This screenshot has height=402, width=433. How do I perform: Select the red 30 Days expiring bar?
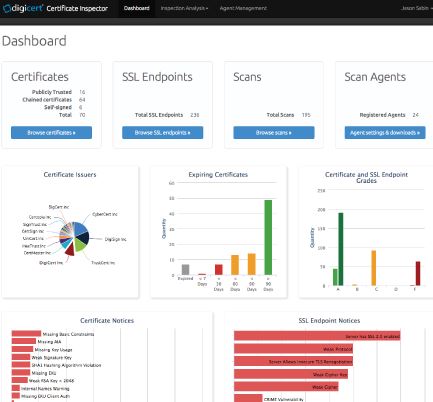219,270
